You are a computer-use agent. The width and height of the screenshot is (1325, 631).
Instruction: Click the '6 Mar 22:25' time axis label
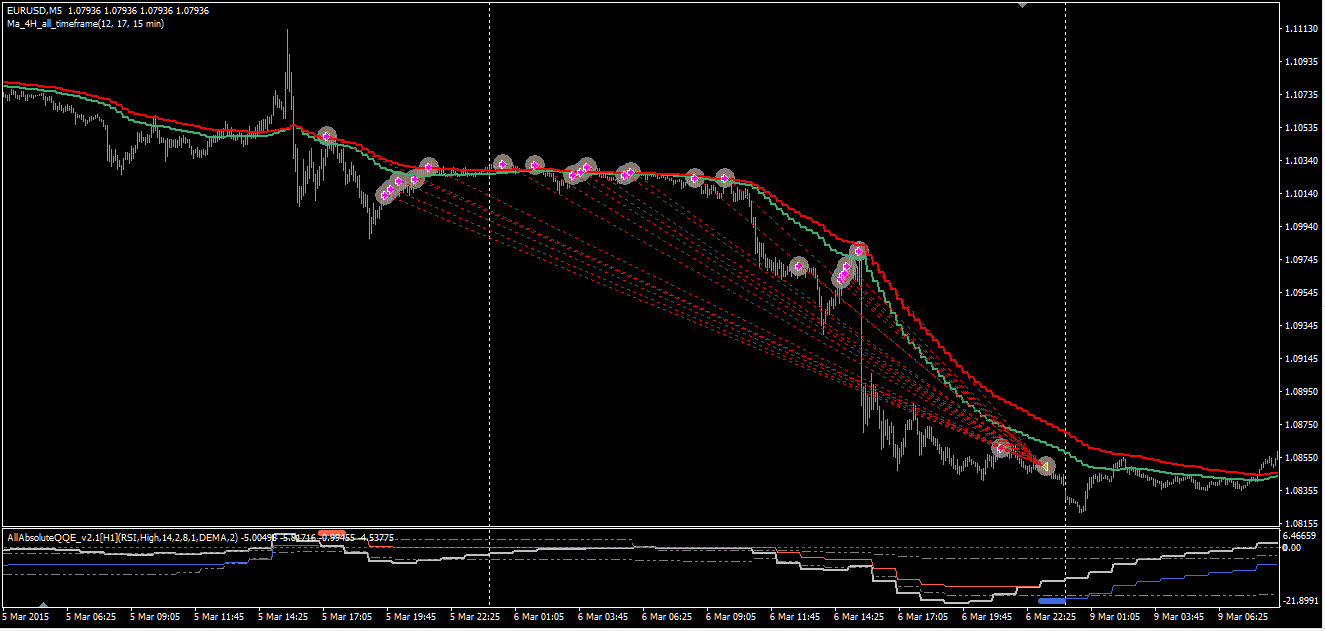(1052, 617)
